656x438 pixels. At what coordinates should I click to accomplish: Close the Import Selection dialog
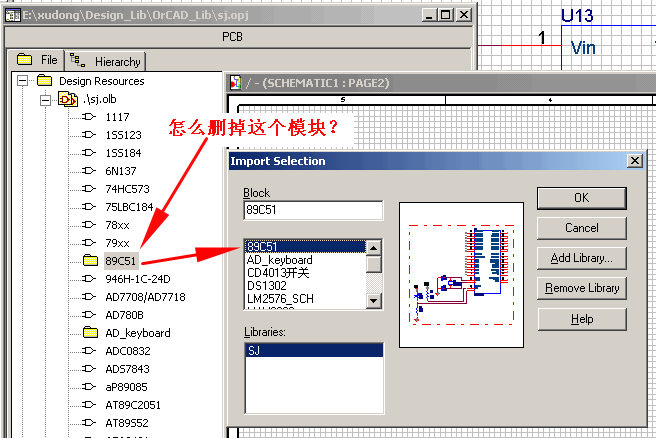(x=635, y=161)
